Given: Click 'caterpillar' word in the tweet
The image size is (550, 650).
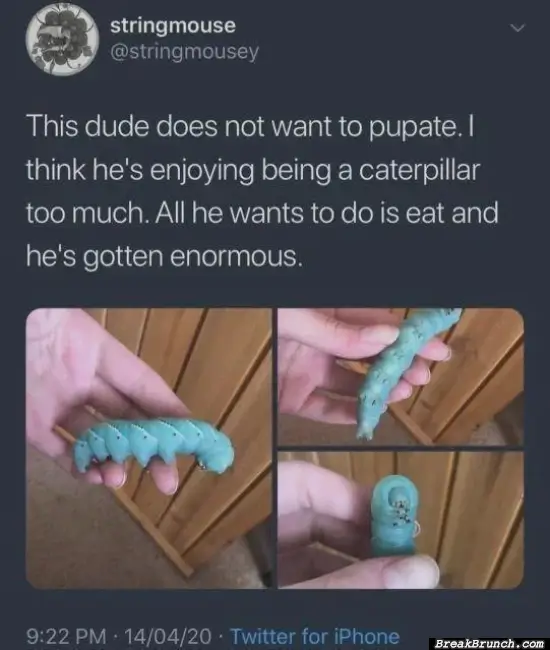Looking at the screenshot, I should (419, 170).
